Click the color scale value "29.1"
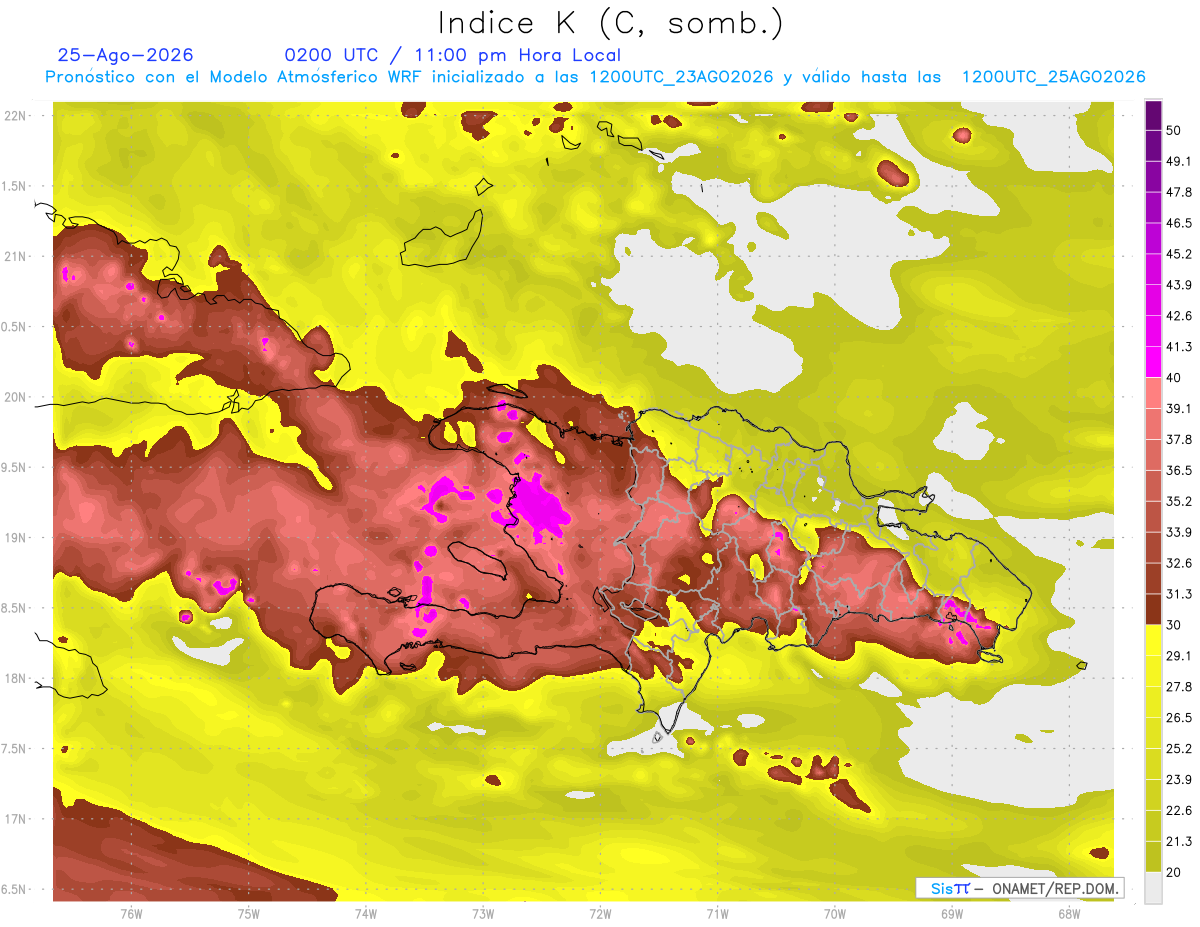 tap(1179, 655)
